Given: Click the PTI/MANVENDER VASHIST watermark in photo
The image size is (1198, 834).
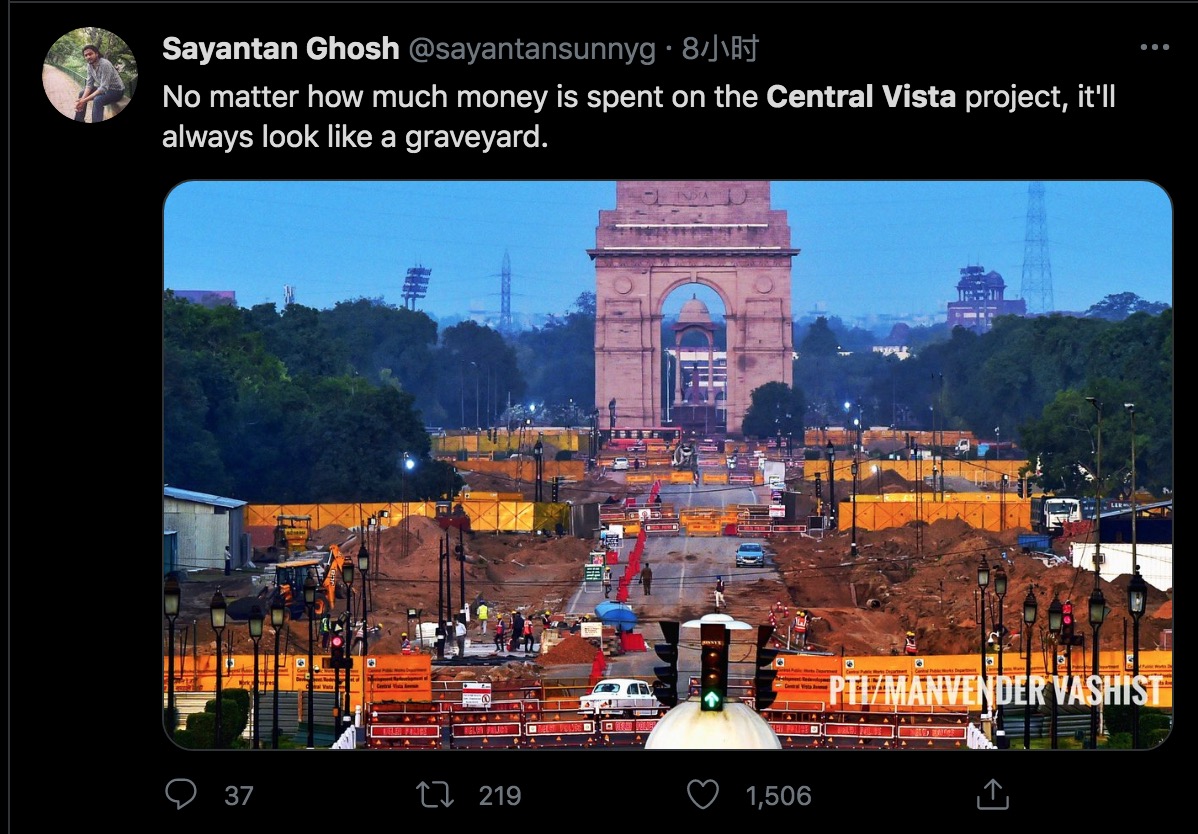Looking at the screenshot, I should pyautogui.click(x=996, y=690).
